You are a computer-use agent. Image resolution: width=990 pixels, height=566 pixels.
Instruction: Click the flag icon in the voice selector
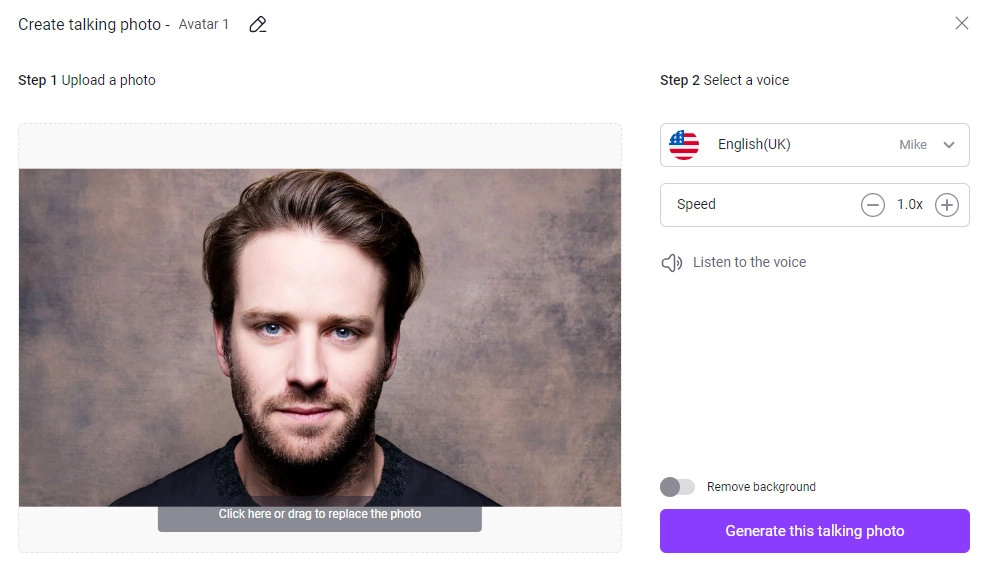(684, 145)
